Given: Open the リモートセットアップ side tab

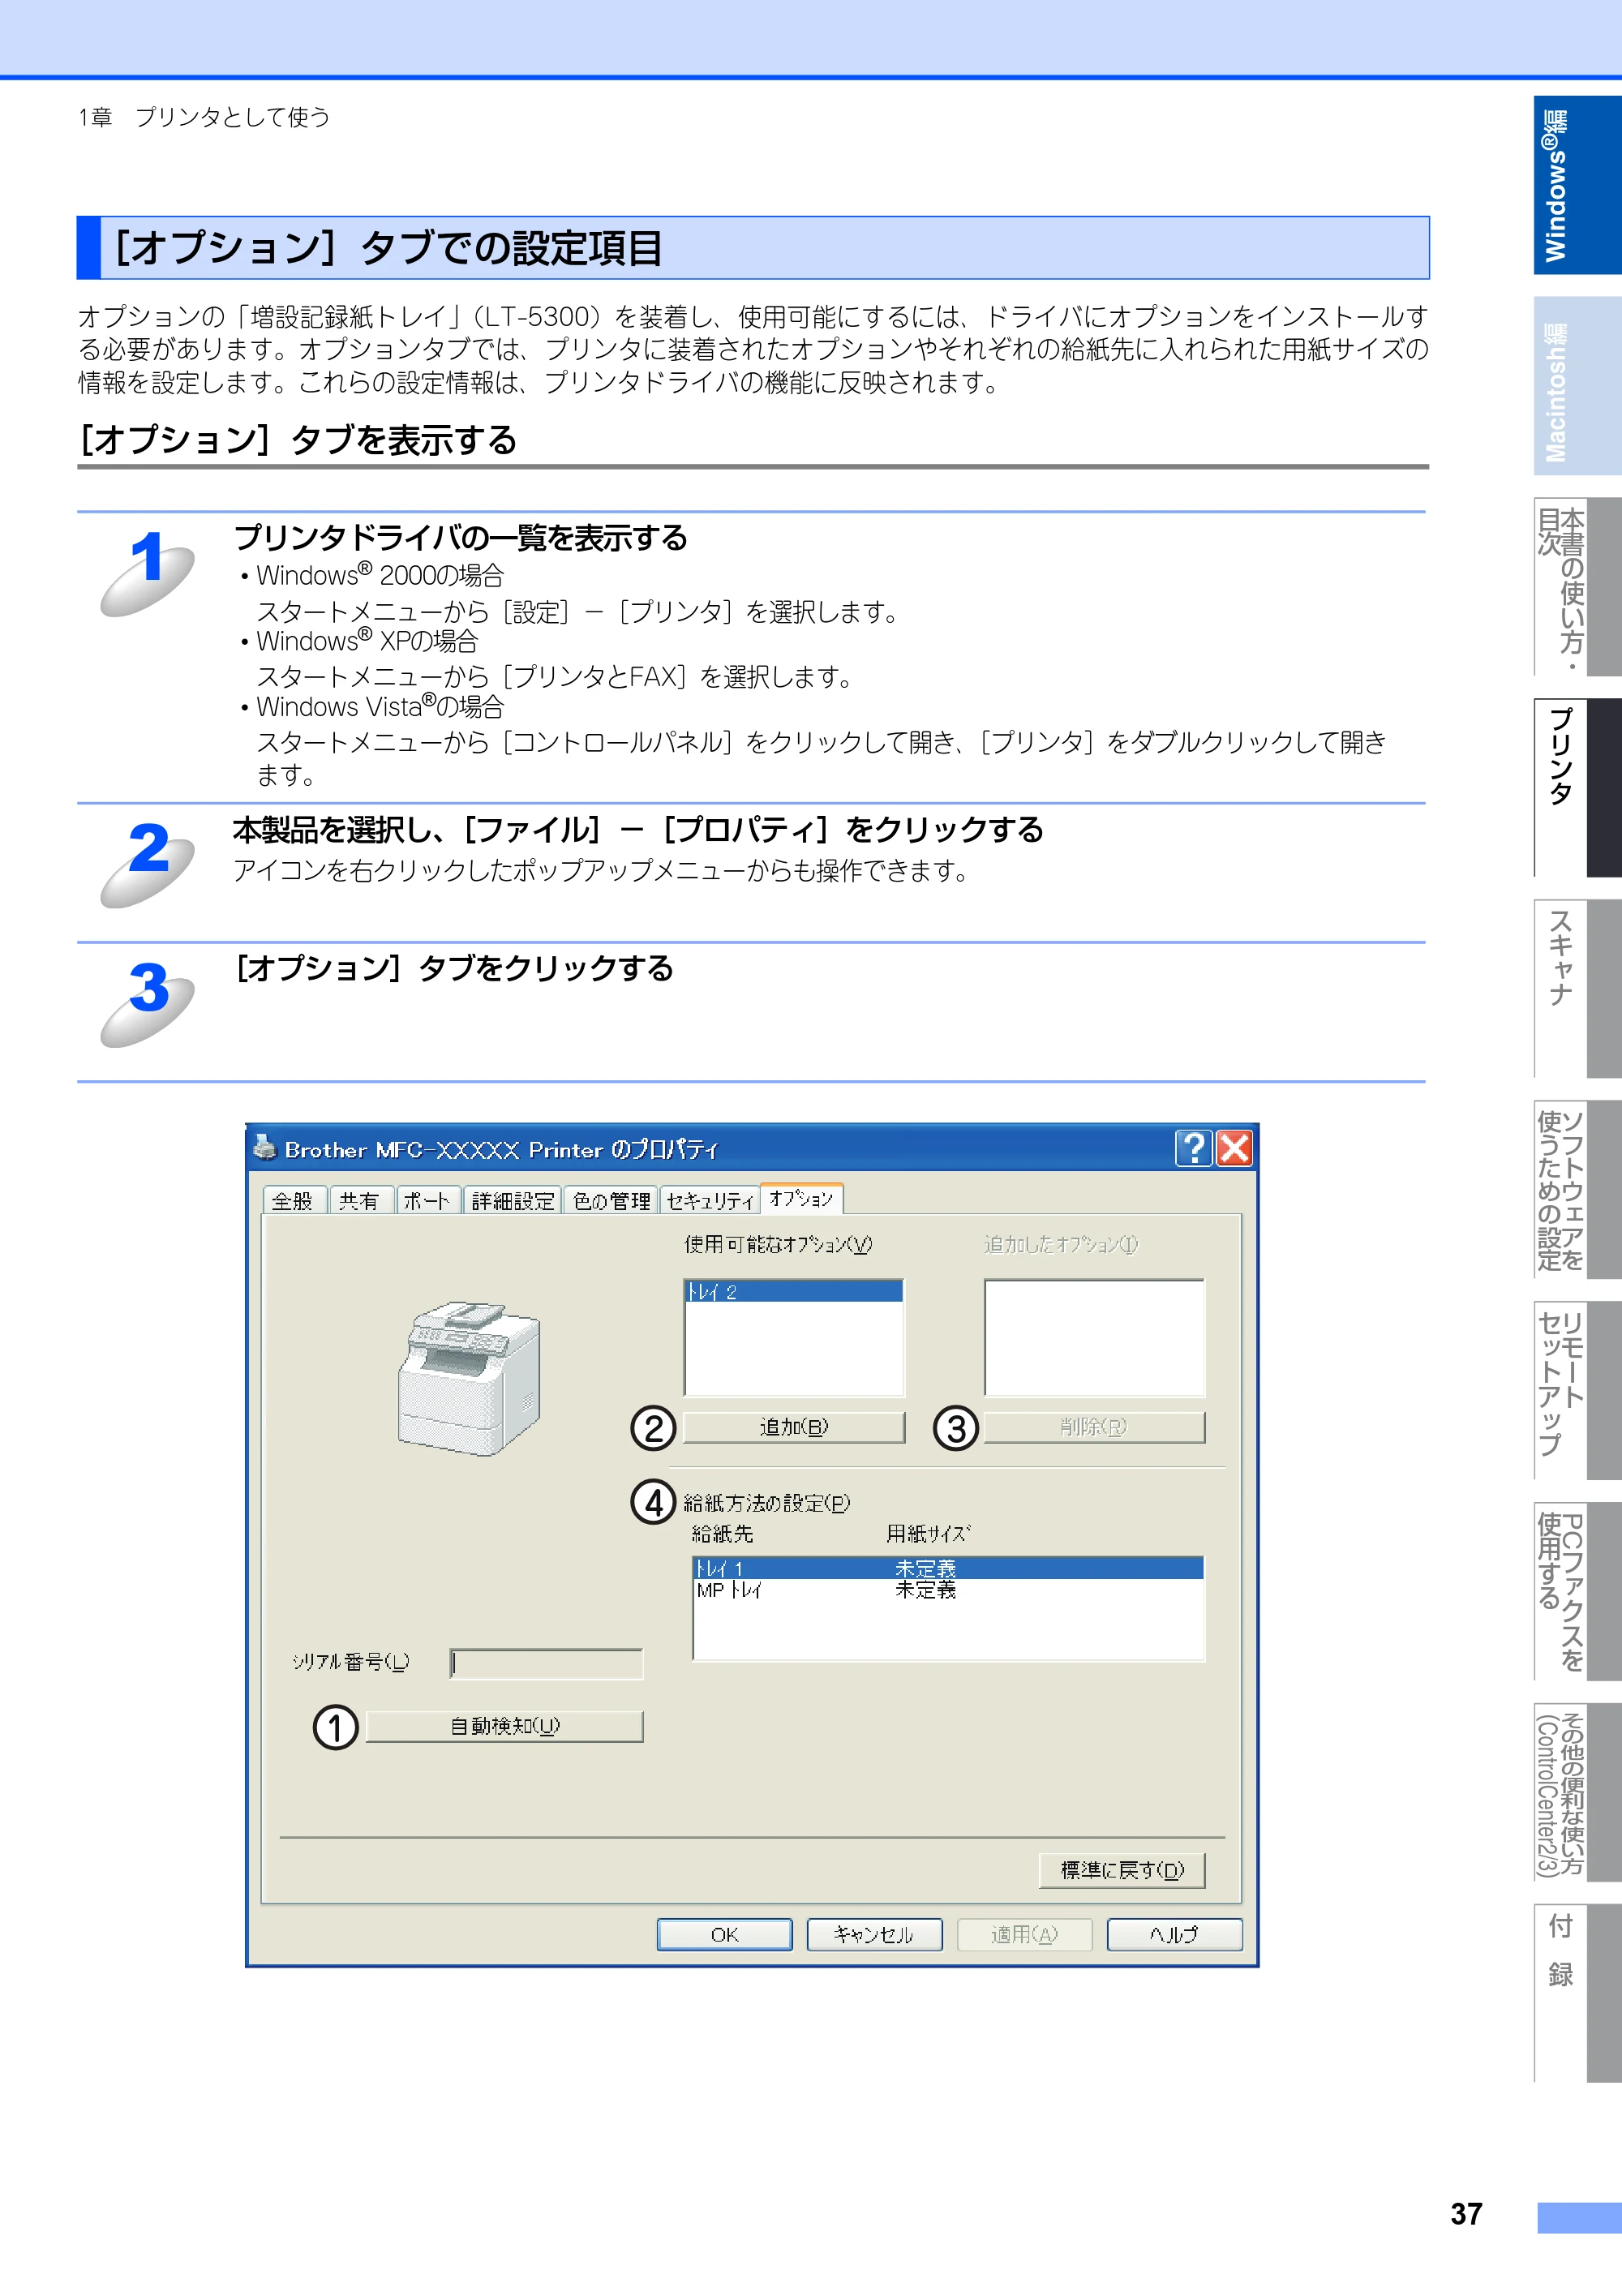Looking at the screenshot, I should click(1577, 1391).
